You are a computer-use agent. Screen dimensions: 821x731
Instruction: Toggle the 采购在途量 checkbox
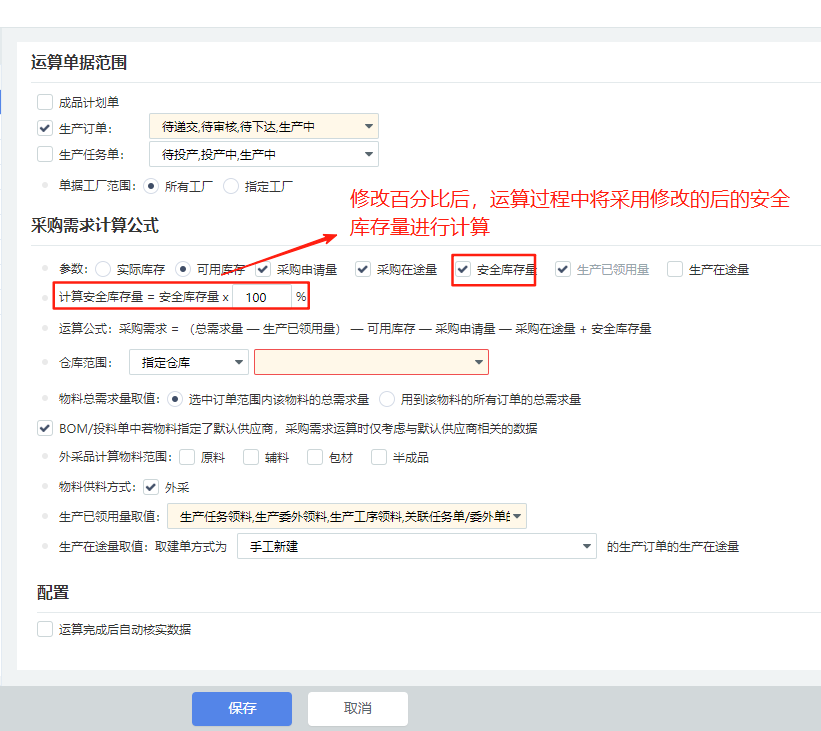pyautogui.click(x=363, y=269)
